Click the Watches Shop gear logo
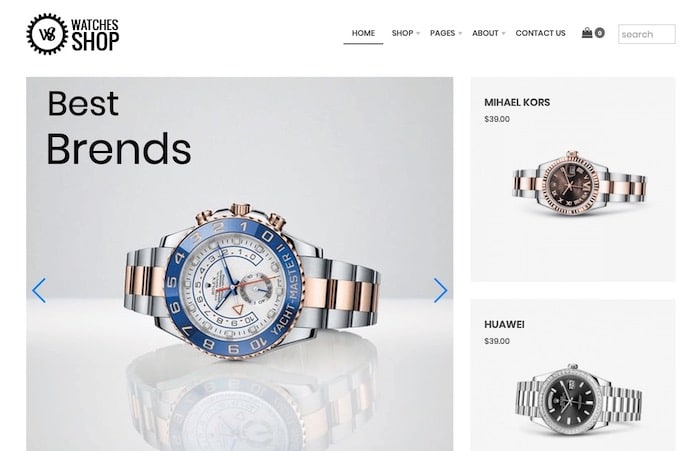This screenshot has width=700, height=451. pos(73,34)
